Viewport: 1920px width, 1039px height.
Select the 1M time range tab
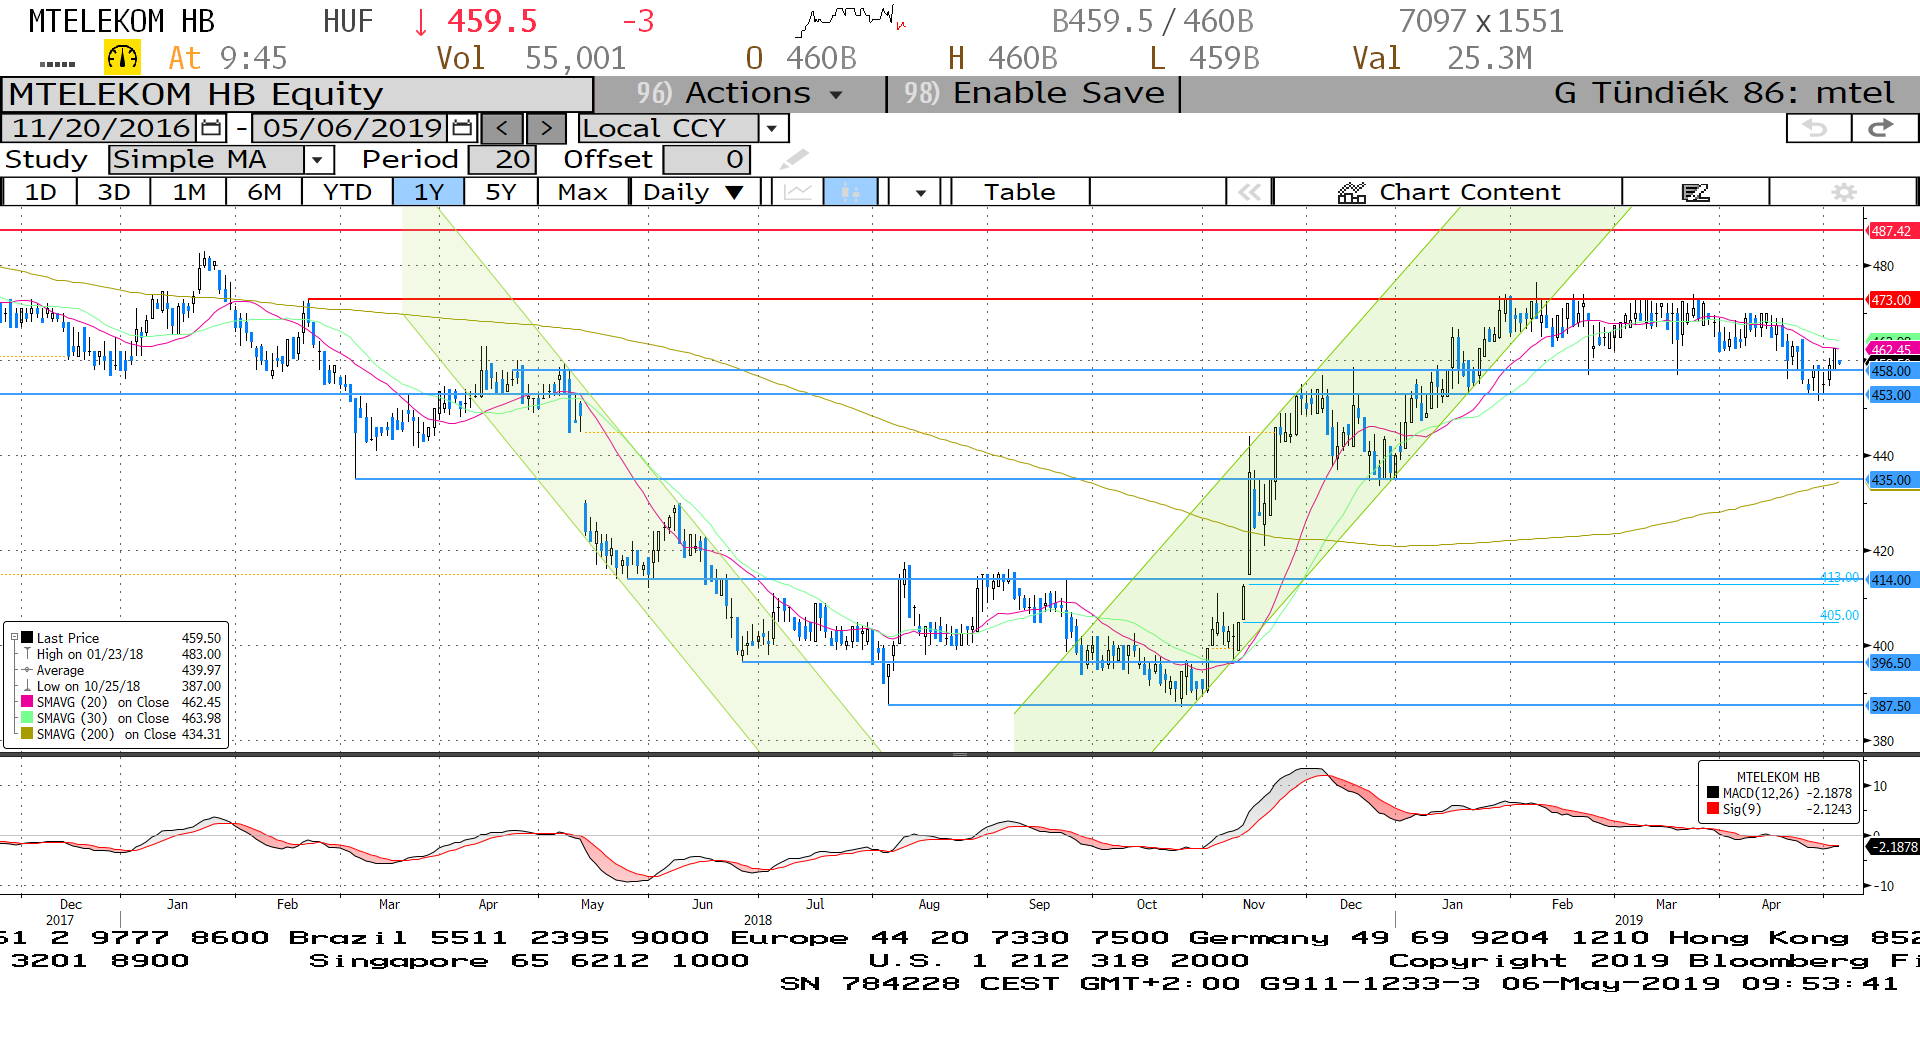coord(189,192)
